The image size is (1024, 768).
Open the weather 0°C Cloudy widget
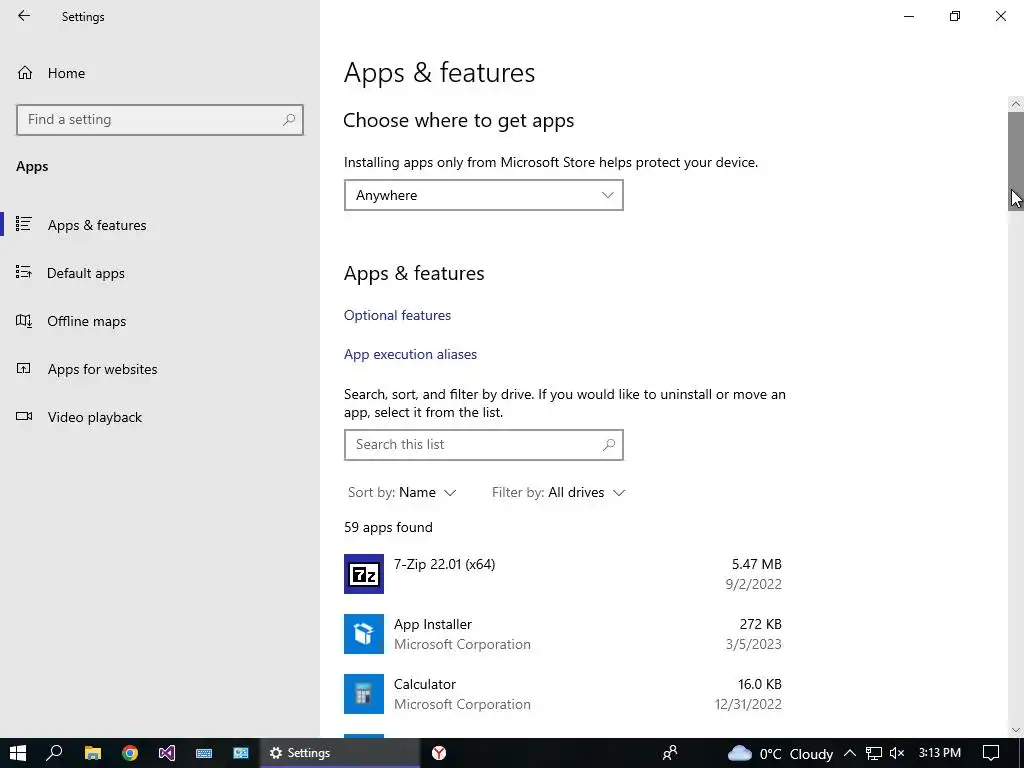[x=780, y=754]
